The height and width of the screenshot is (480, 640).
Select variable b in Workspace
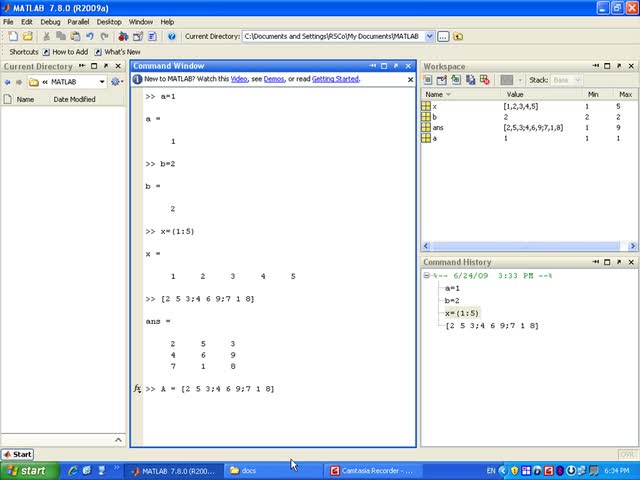point(529,117)
